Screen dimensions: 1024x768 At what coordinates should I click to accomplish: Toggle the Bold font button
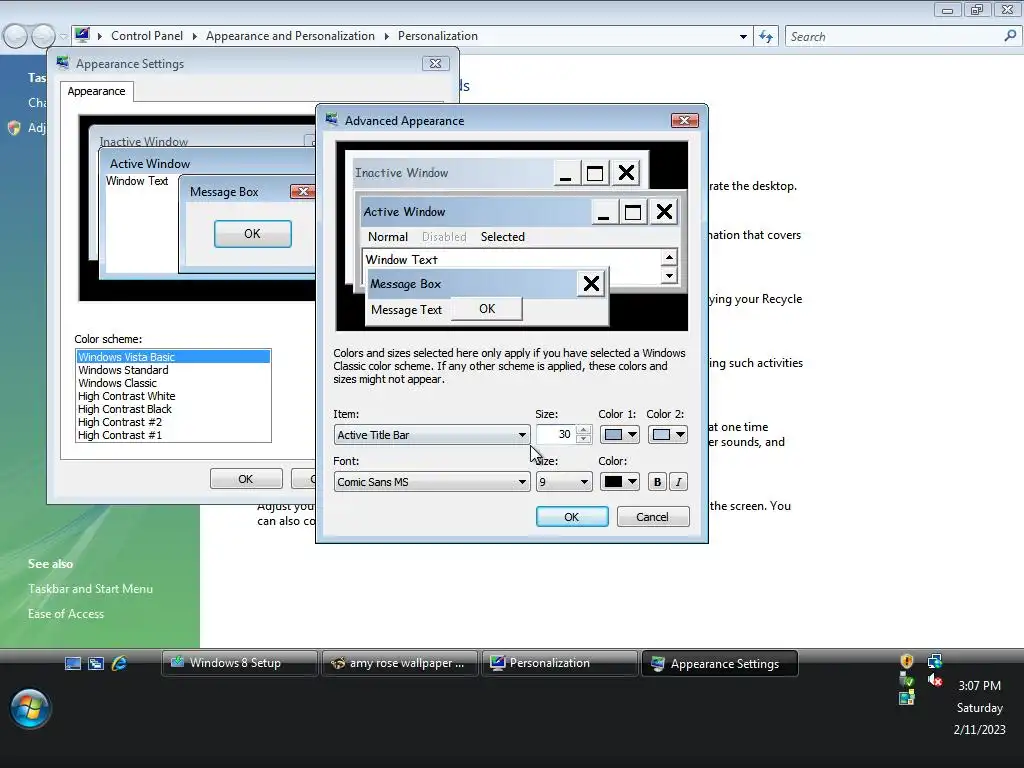[x=657, y=482]
